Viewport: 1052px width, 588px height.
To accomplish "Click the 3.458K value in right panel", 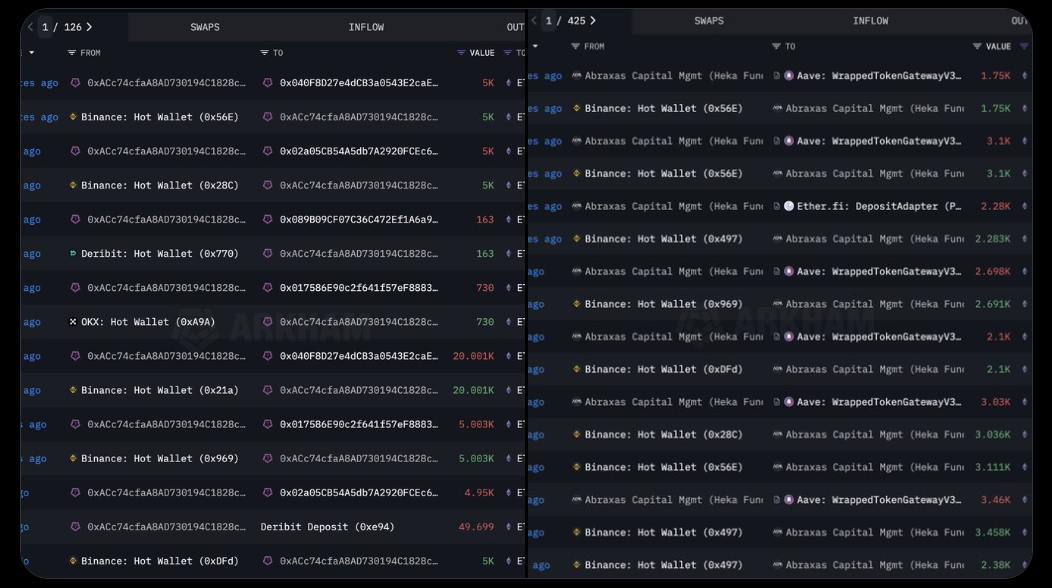I will [993, 532].
